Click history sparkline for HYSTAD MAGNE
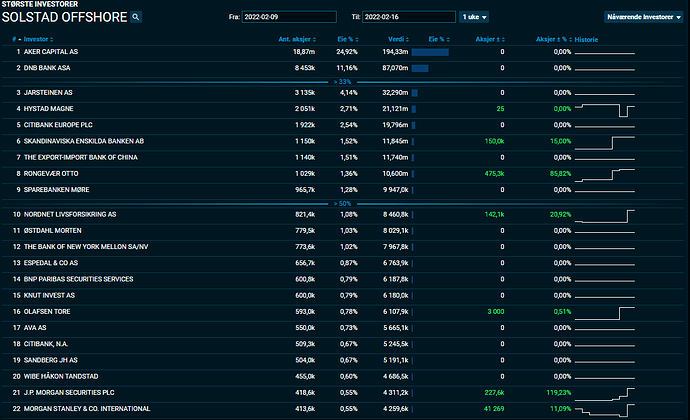 [605, 110]
